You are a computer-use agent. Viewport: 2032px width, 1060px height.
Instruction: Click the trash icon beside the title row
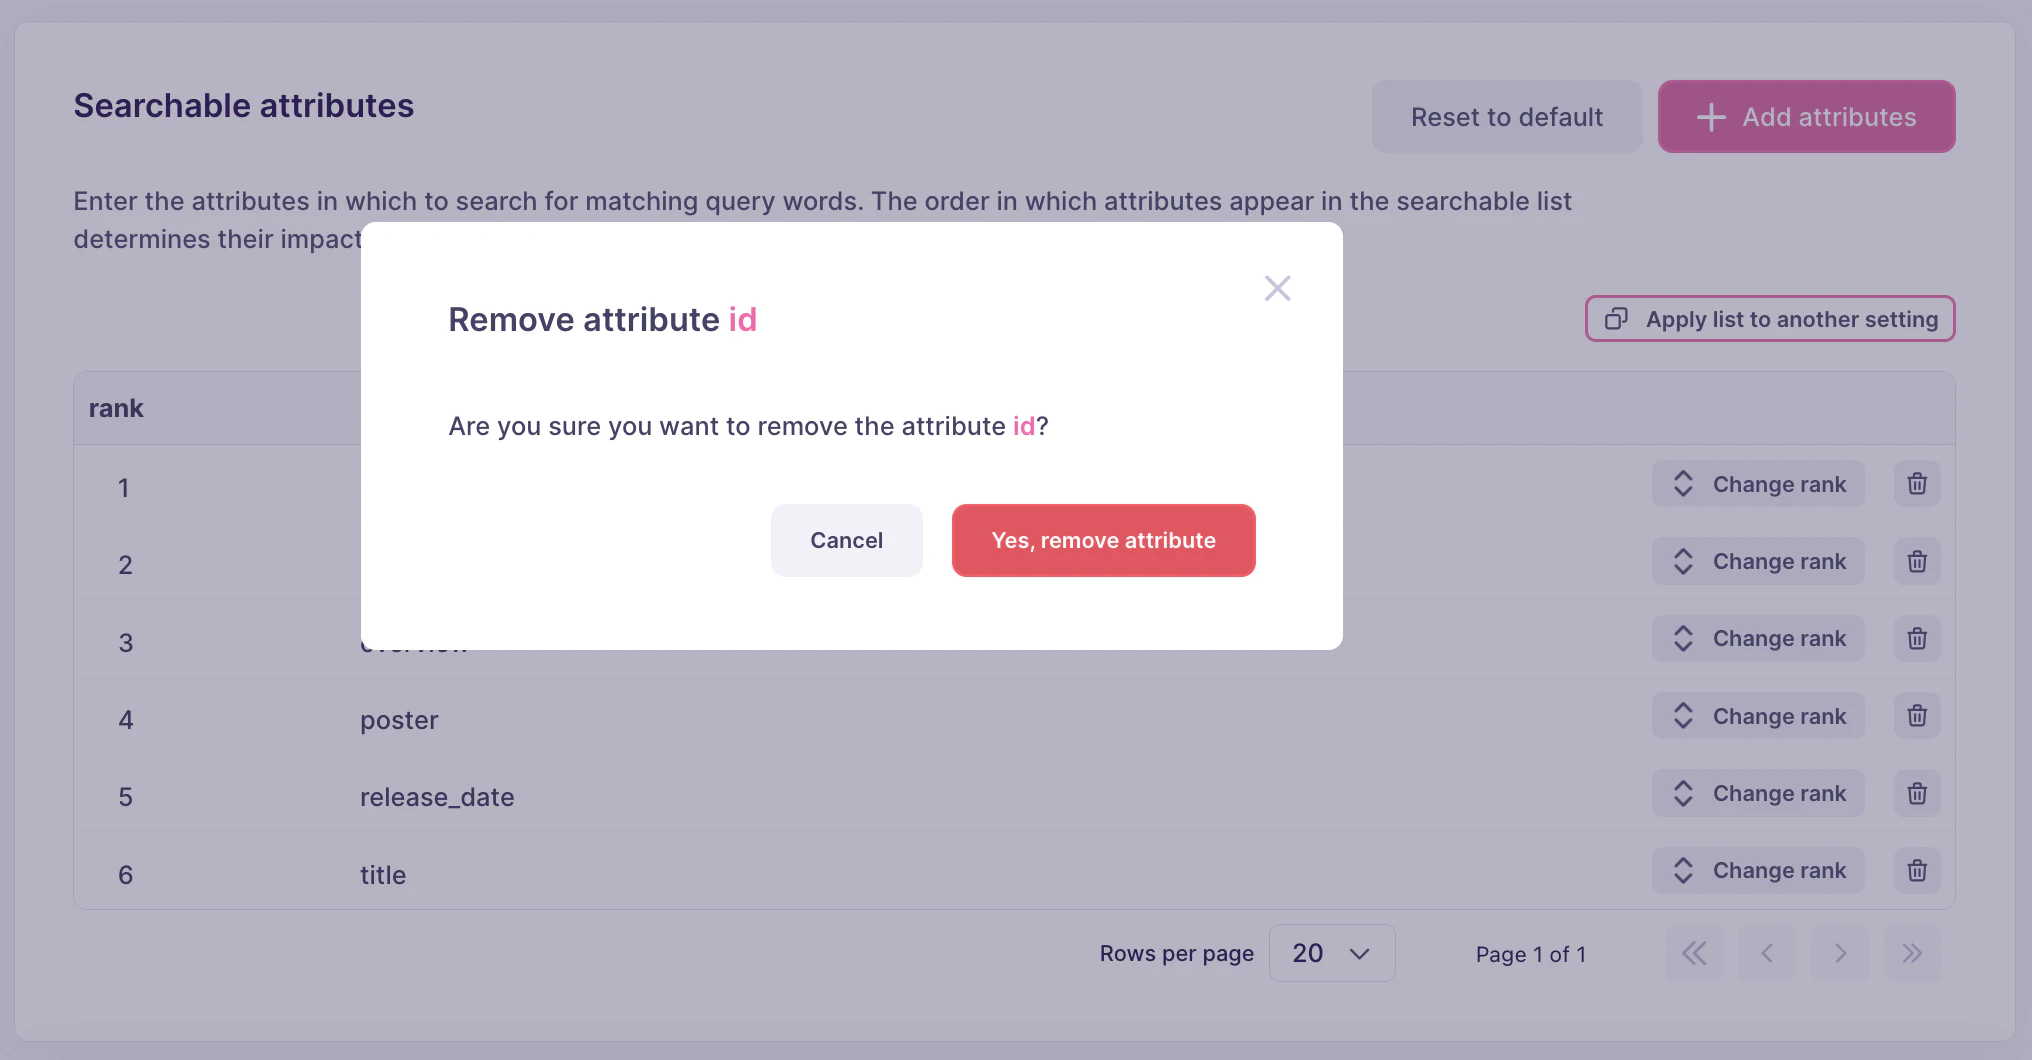pyautogui.click(x=1916, y=870)
